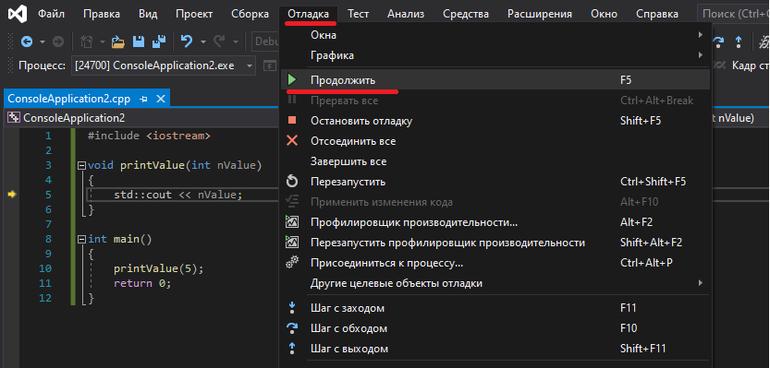Select Отсоединить все menu item
The width and height of the screenshot is (770, 368).
pyautogui.click(x=495, y=141)
